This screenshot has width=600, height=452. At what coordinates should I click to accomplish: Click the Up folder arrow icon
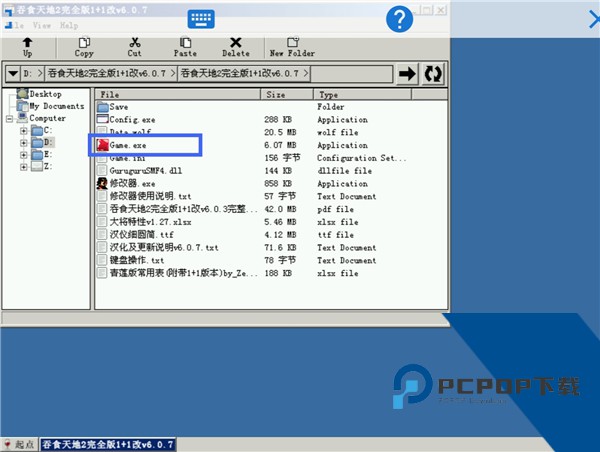point(27,42)
